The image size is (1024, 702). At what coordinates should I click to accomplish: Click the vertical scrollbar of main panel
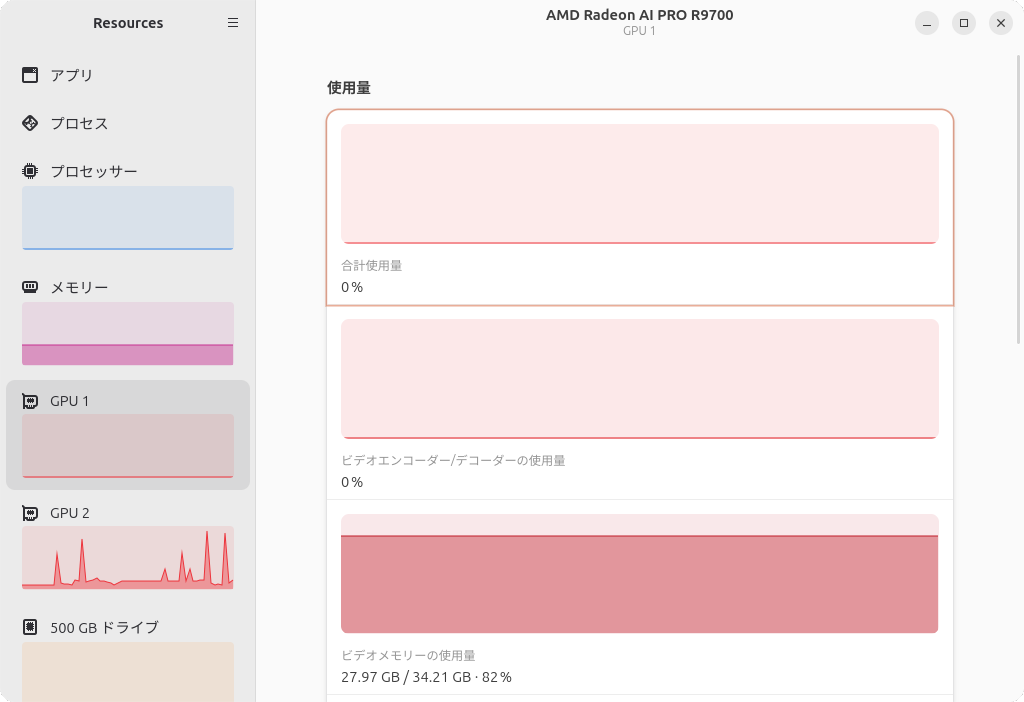(1019, 199)
